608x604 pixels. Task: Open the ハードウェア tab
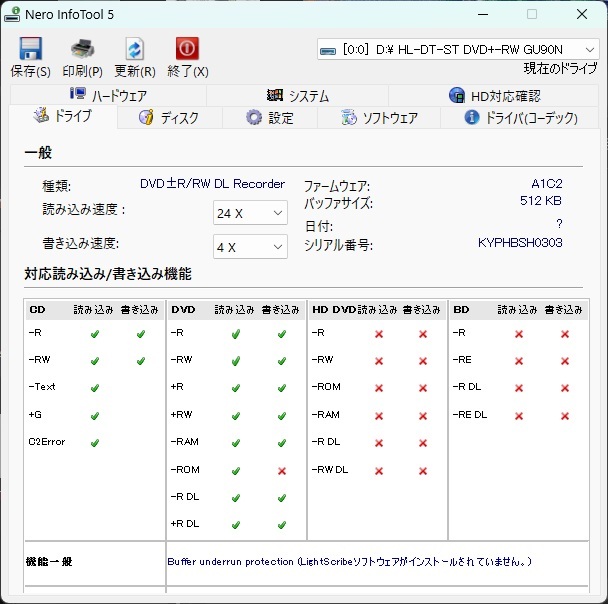[x=108, y=96]
